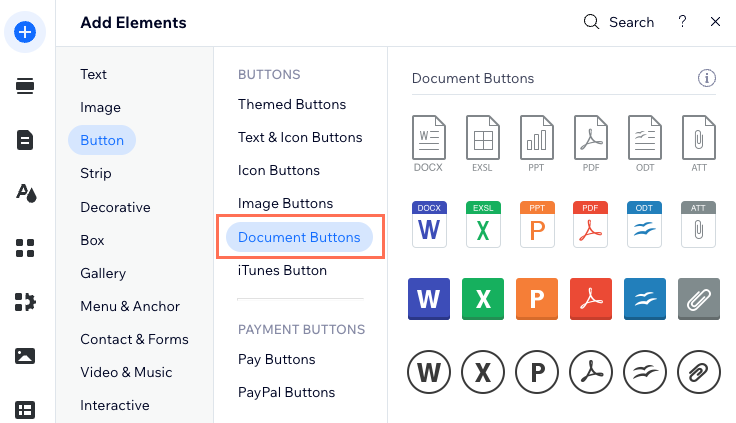Open the puzzle-piece integrations icon in sidebar
This screenshot has width=736, height=423.
tap(25, 302)
